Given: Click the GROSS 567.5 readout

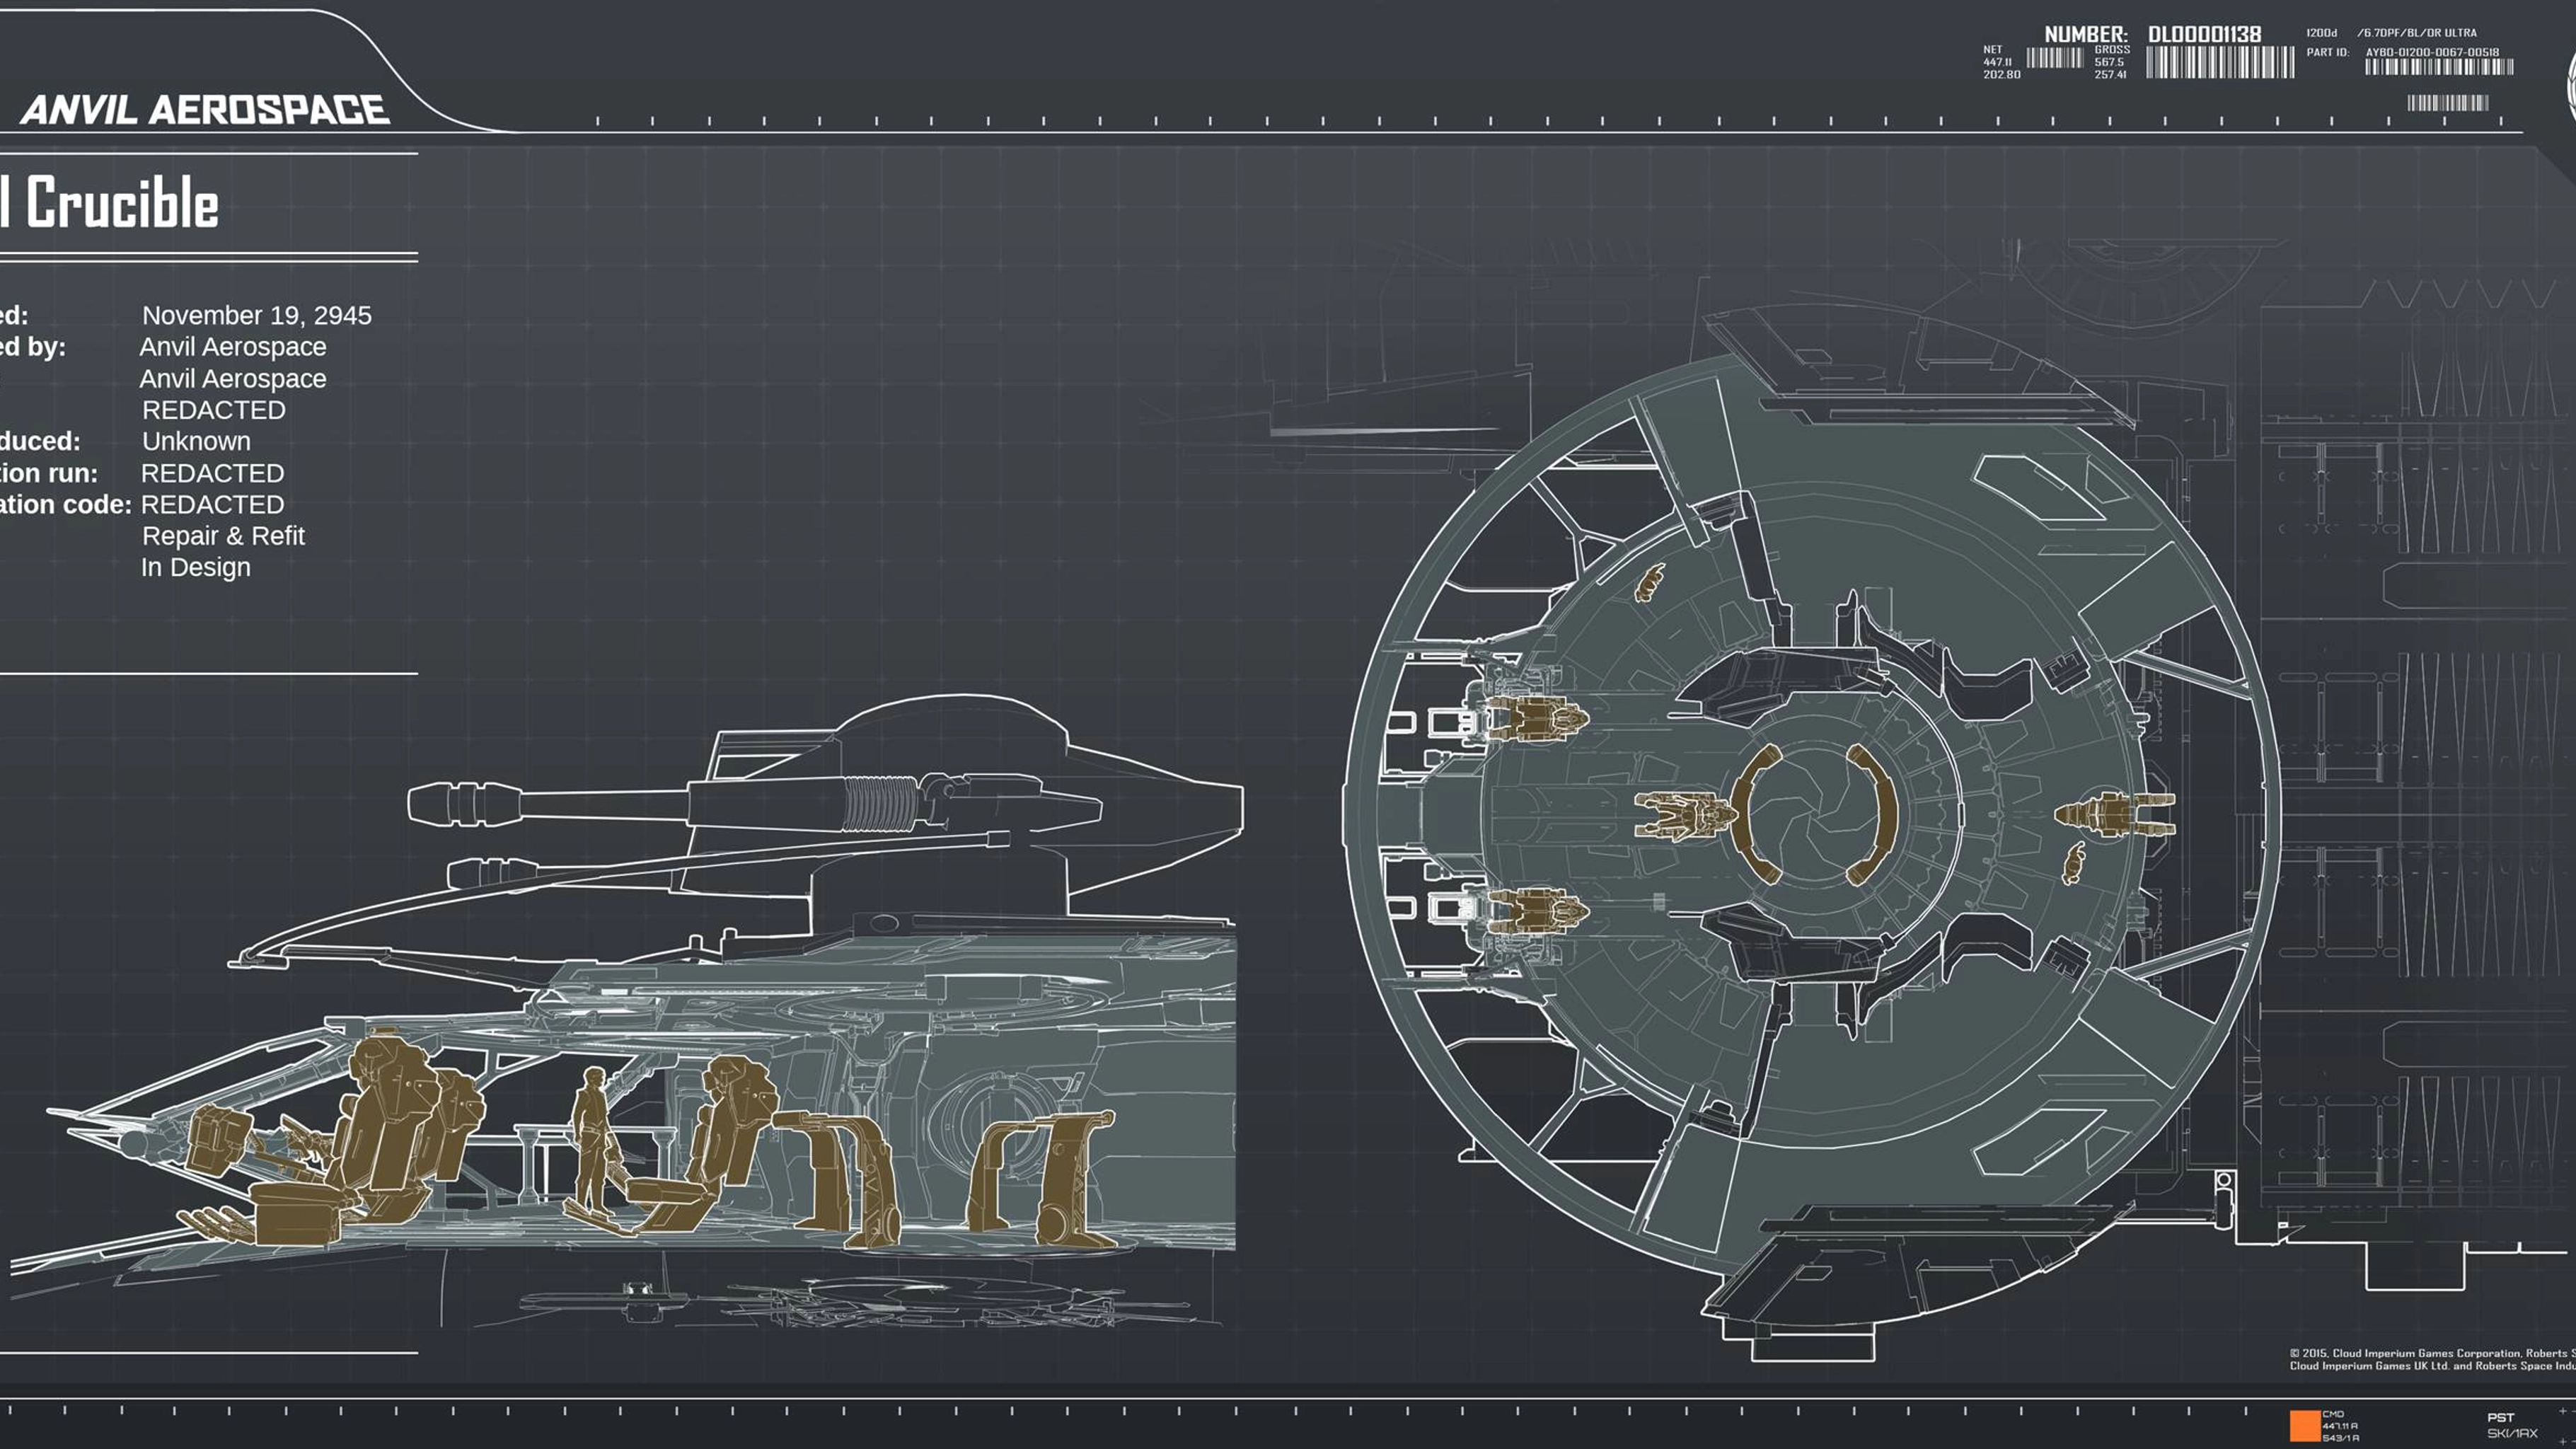Looking at the screenshot, I should point(2111,62).
